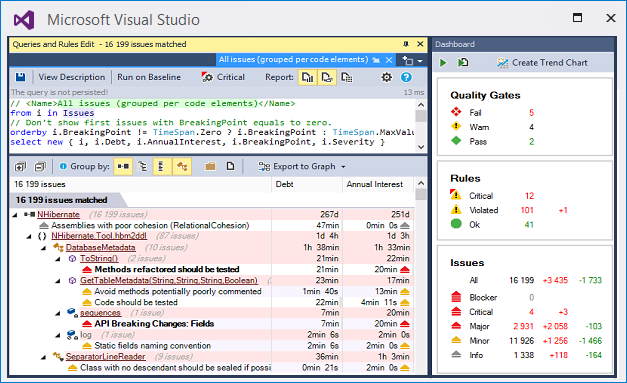Select 'API Breaking Changes: Fields' row
The image size is (627, 383).
(212, 324)
